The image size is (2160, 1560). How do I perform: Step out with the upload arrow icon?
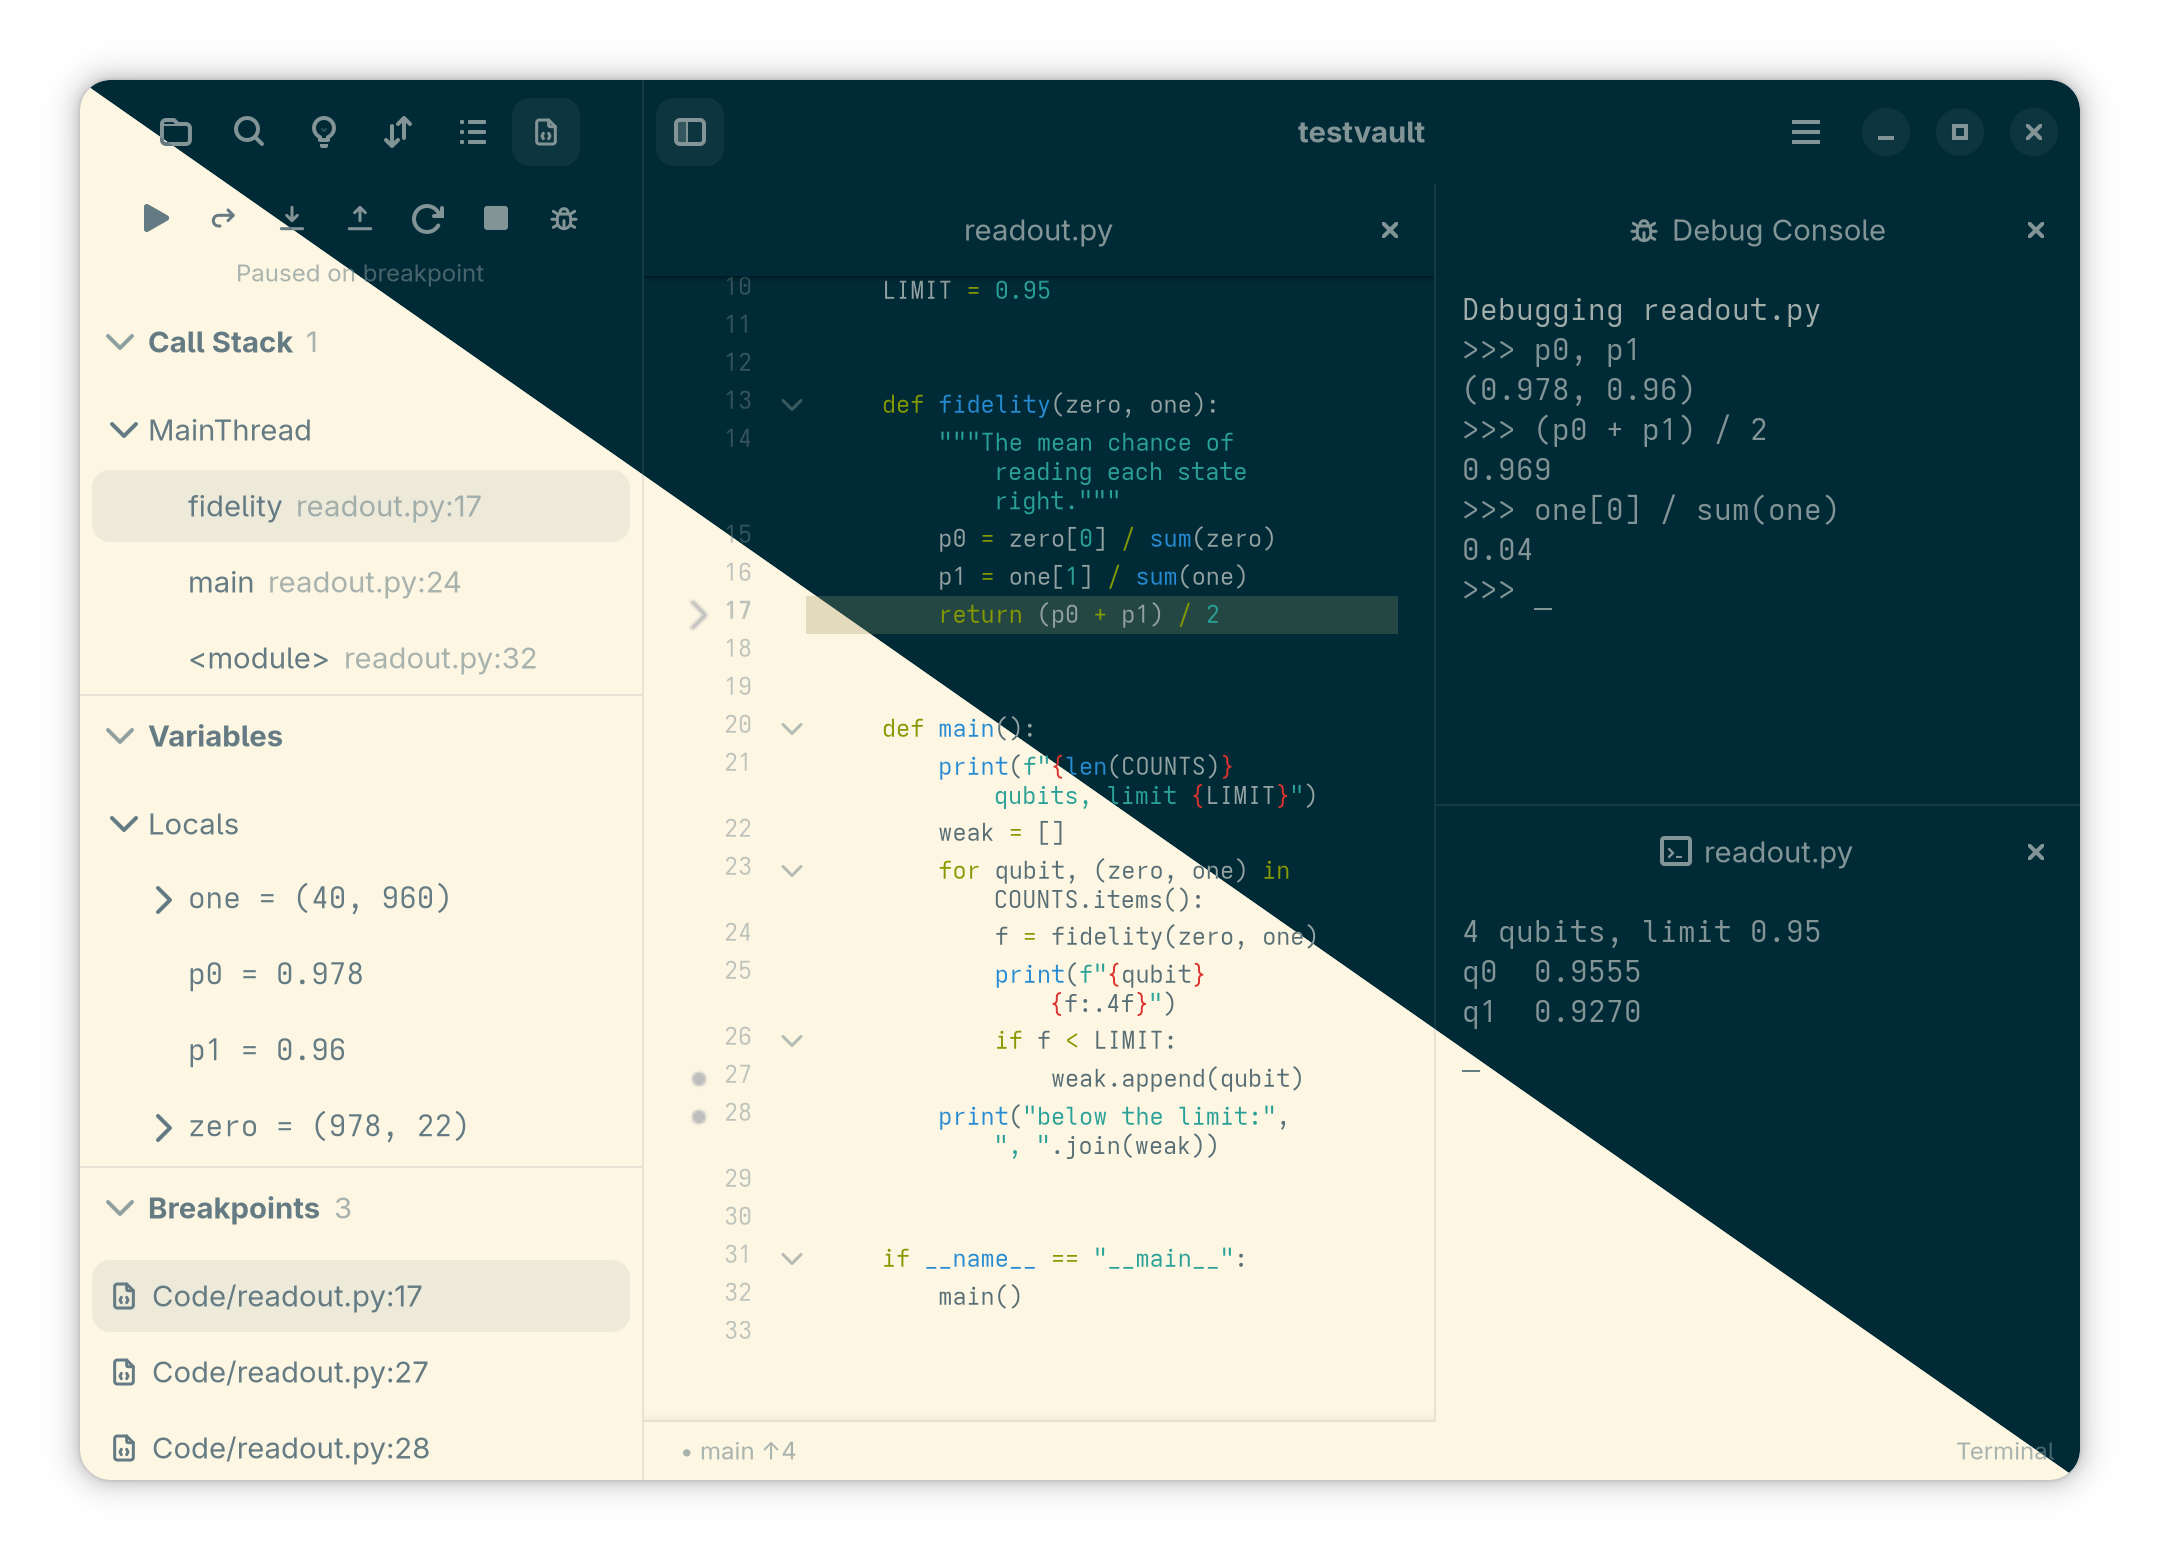tap(360, 218)
